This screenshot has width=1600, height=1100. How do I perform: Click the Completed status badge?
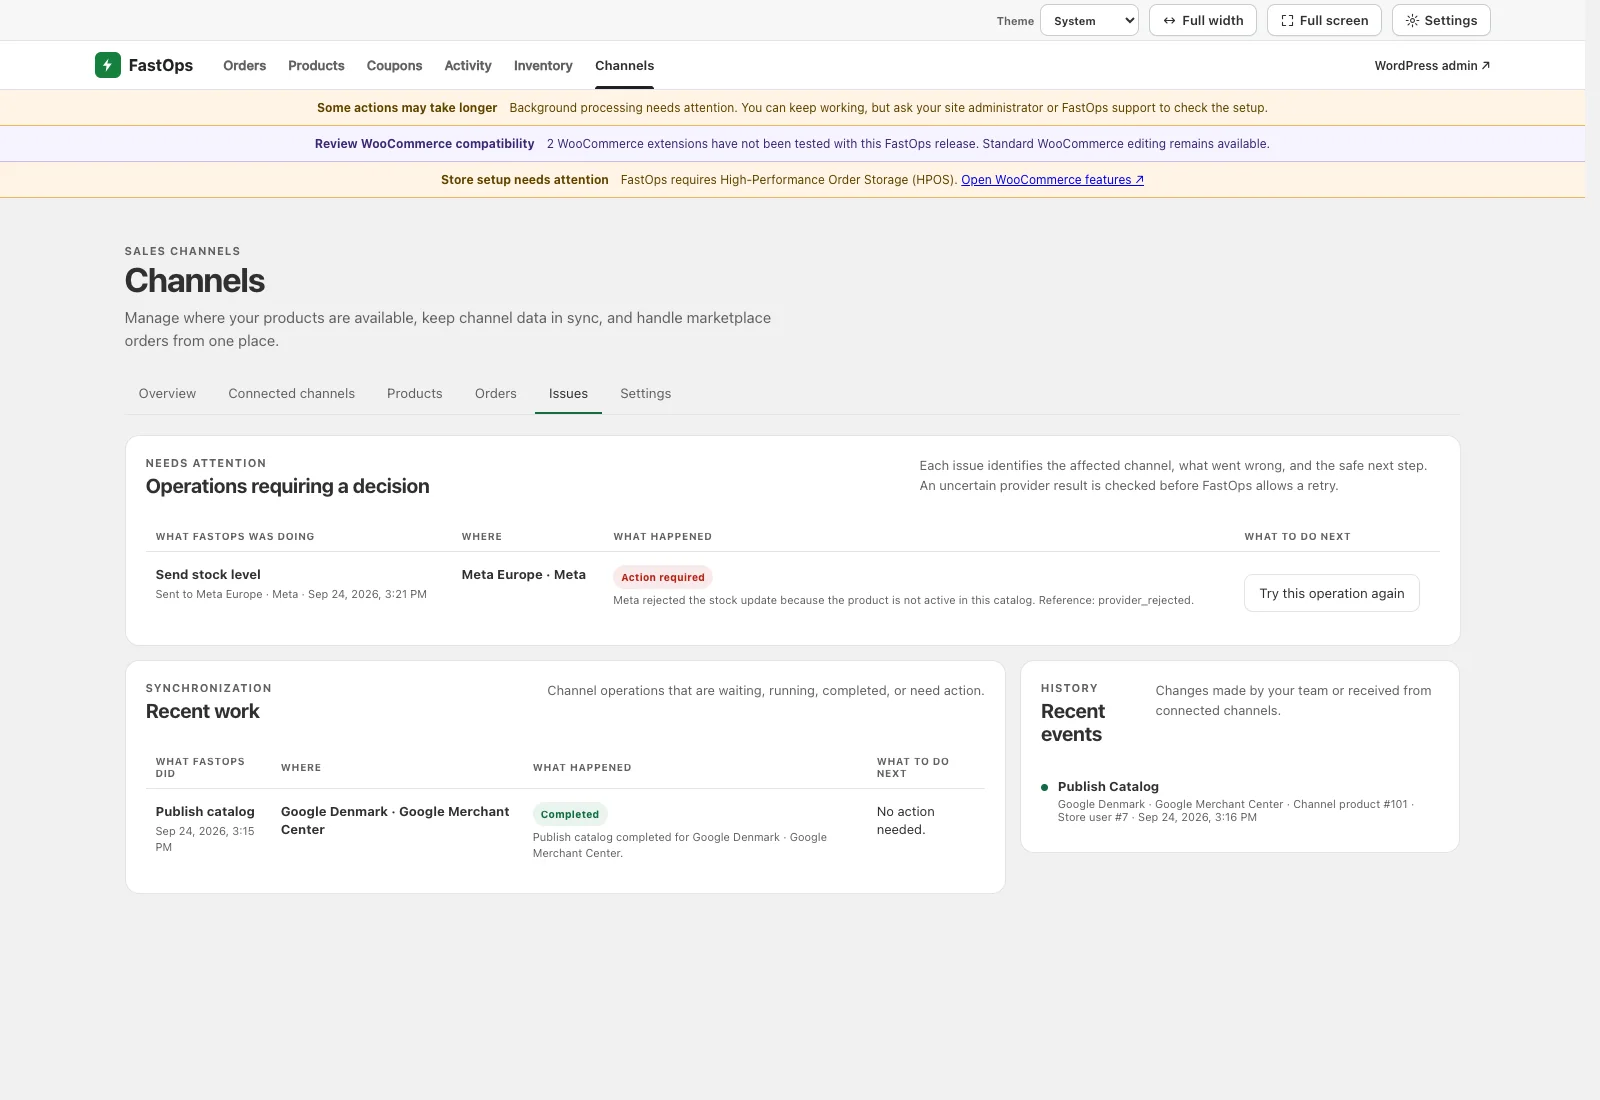coord(570,814)
